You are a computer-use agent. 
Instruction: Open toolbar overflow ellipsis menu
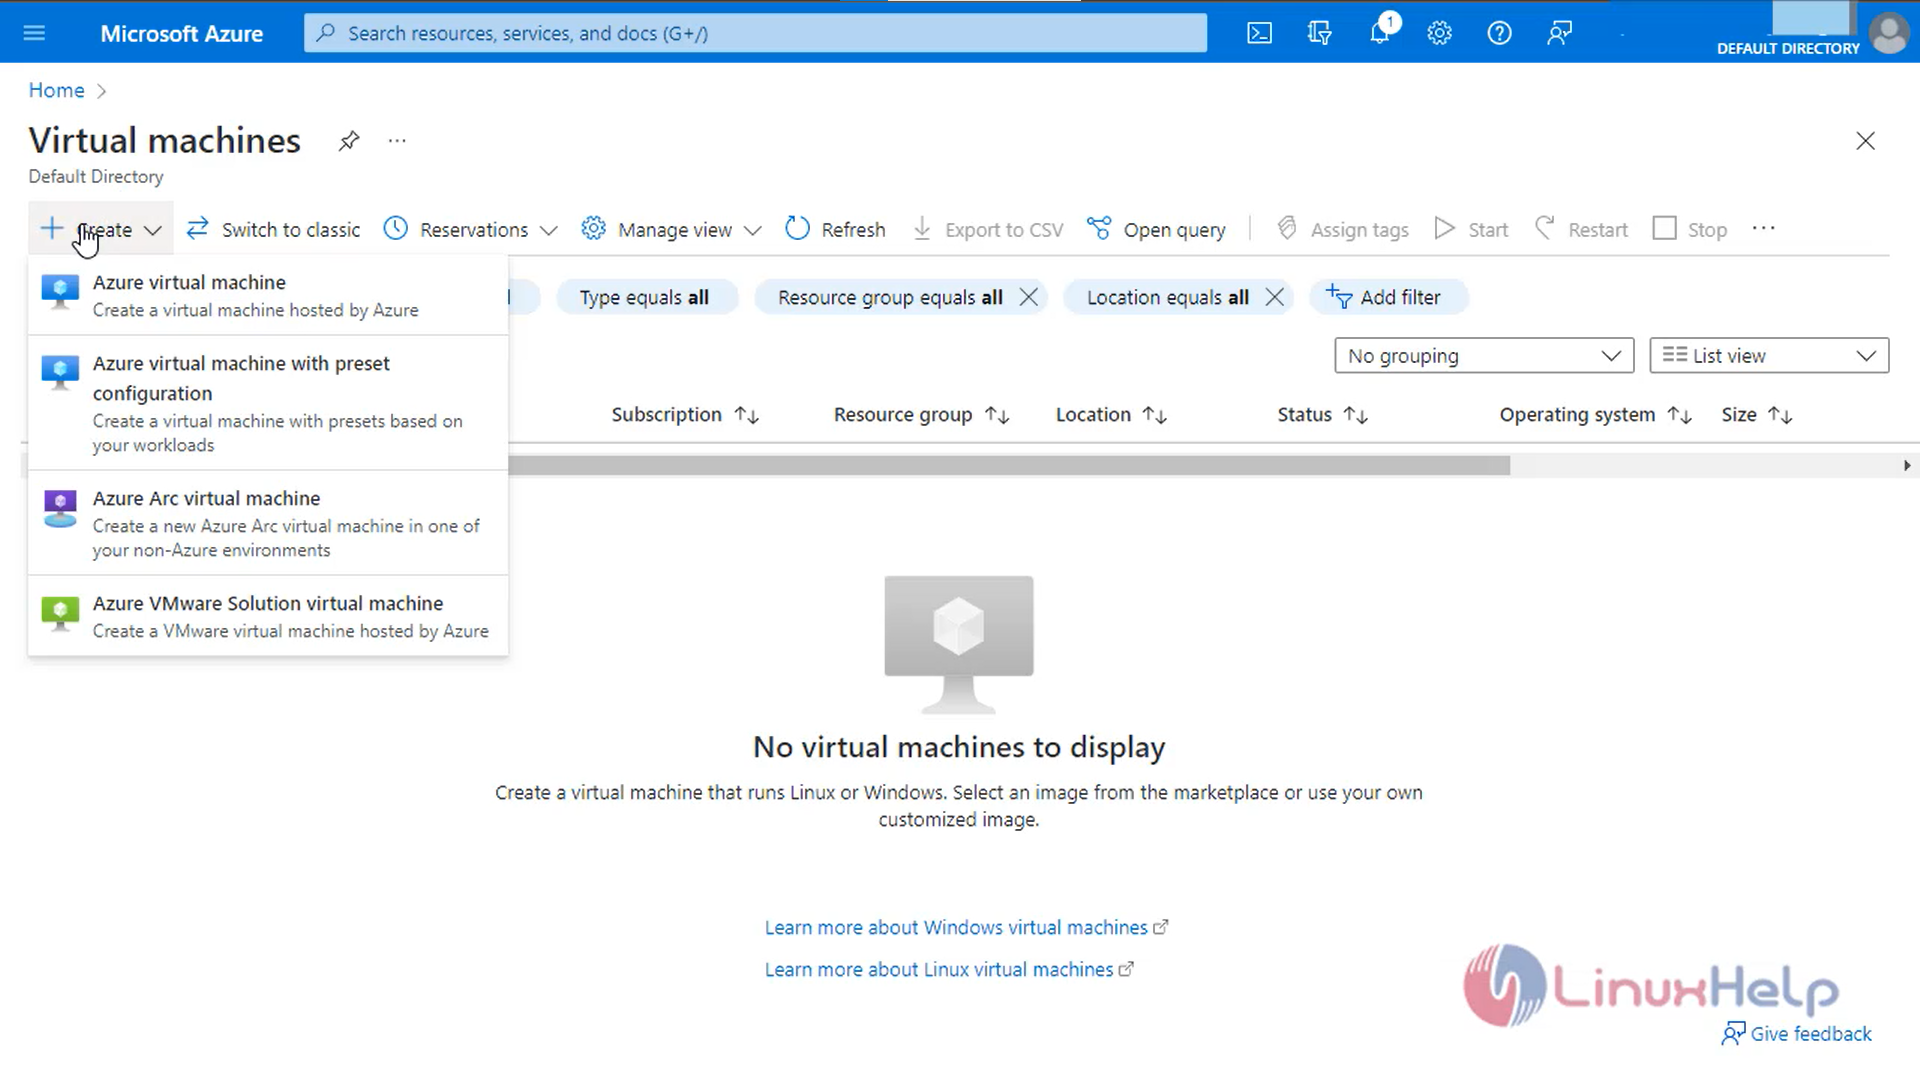(x=1763, y=229)
